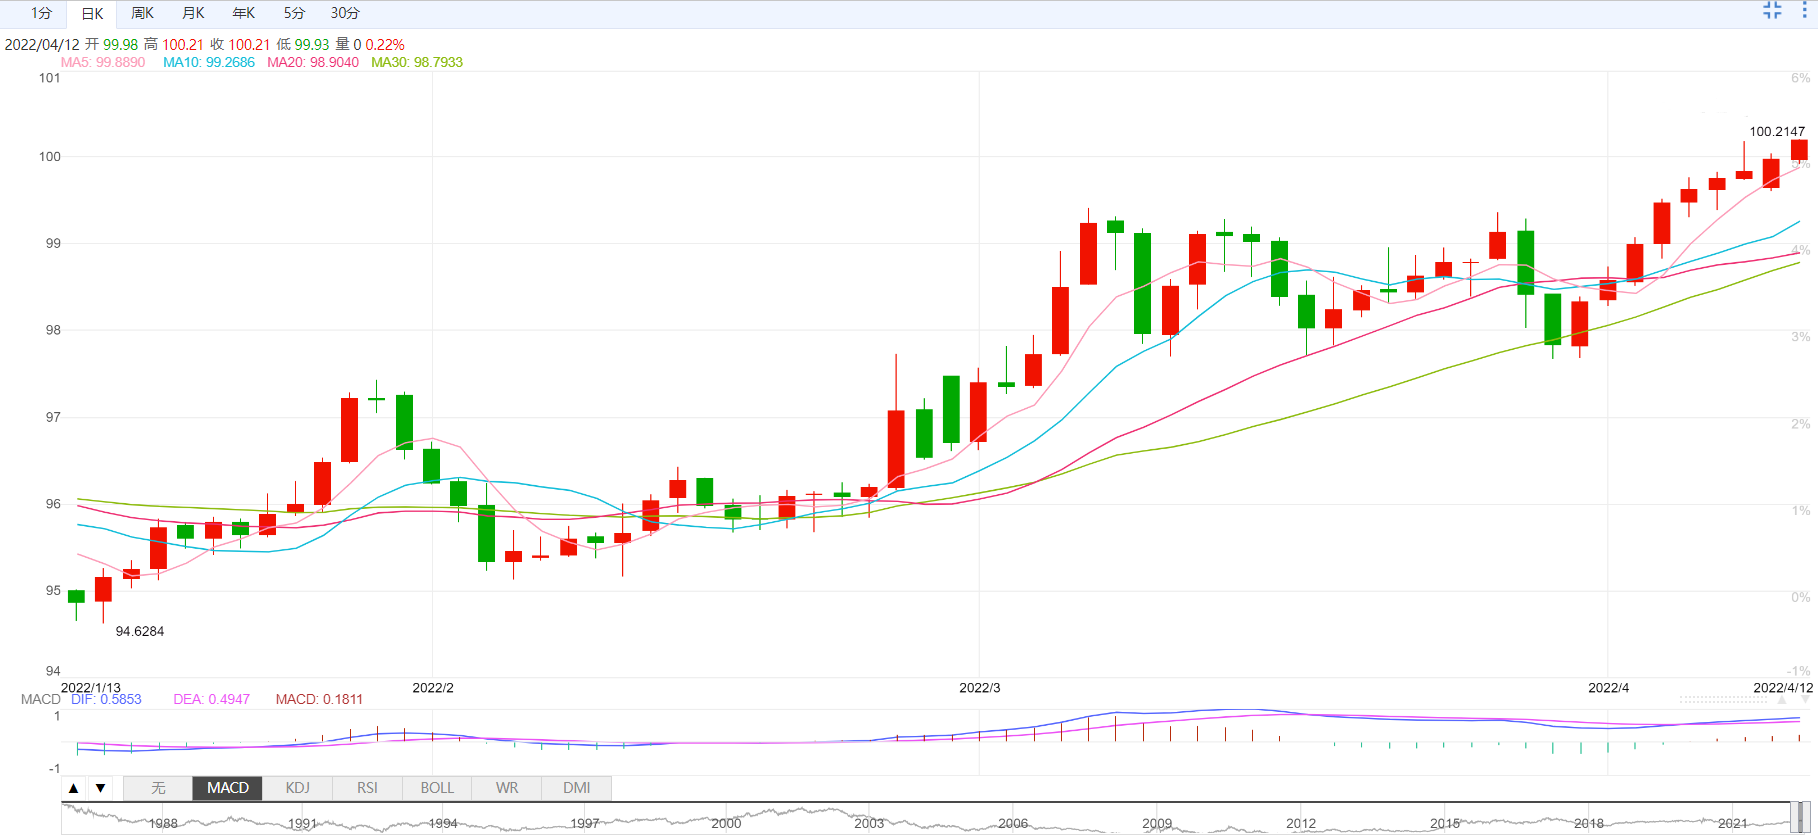Open the more options vertical dots menu
The width and height of the screenshot is (1818, 836).
[1805, 11]
